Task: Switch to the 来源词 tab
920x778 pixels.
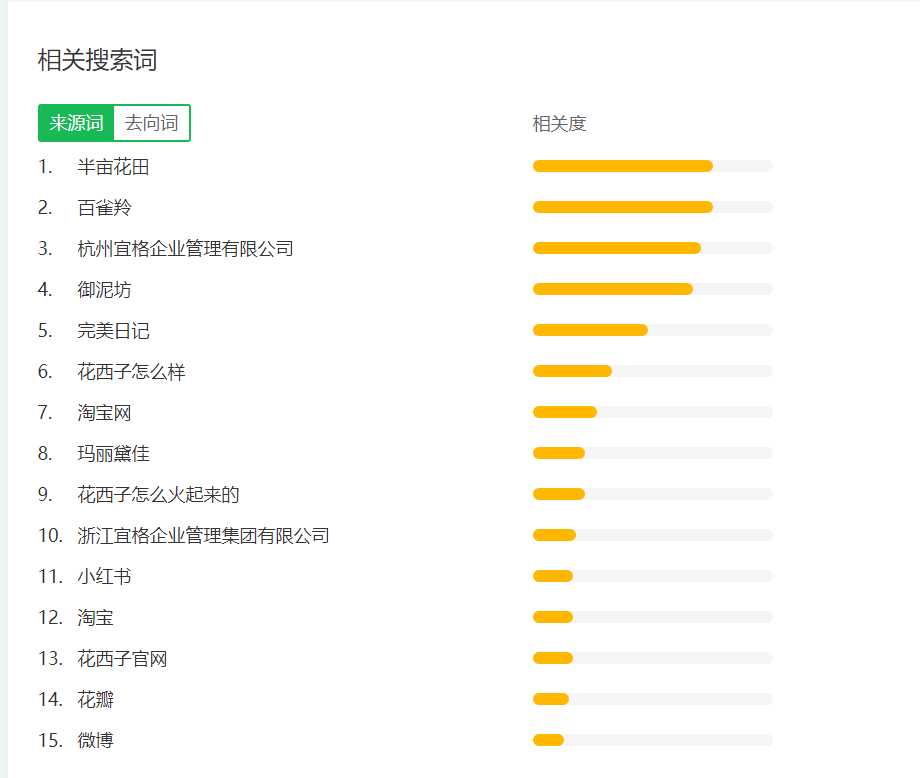Action: (x=76, y=123)
